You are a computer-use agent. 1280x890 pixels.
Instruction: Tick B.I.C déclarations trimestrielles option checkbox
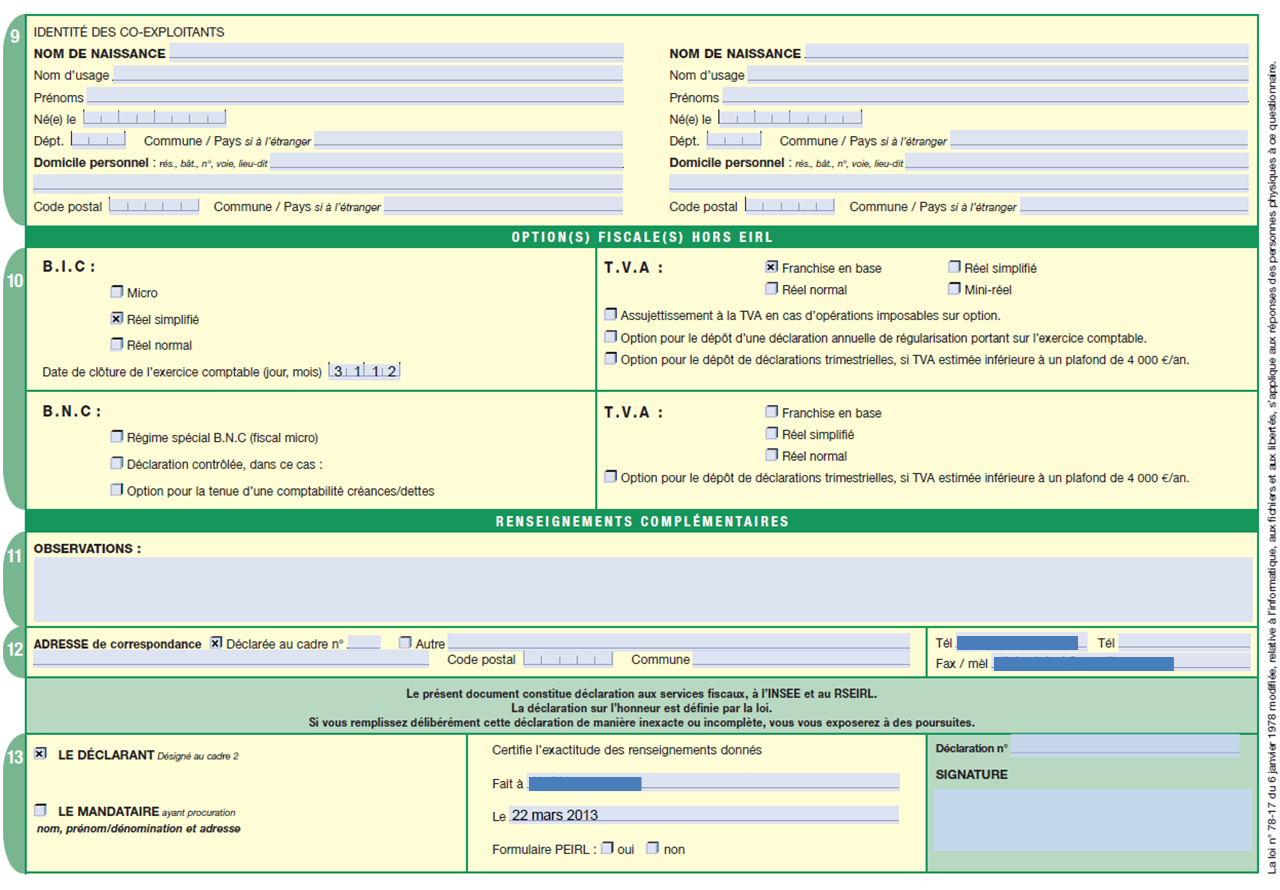[x=611, y=359]
